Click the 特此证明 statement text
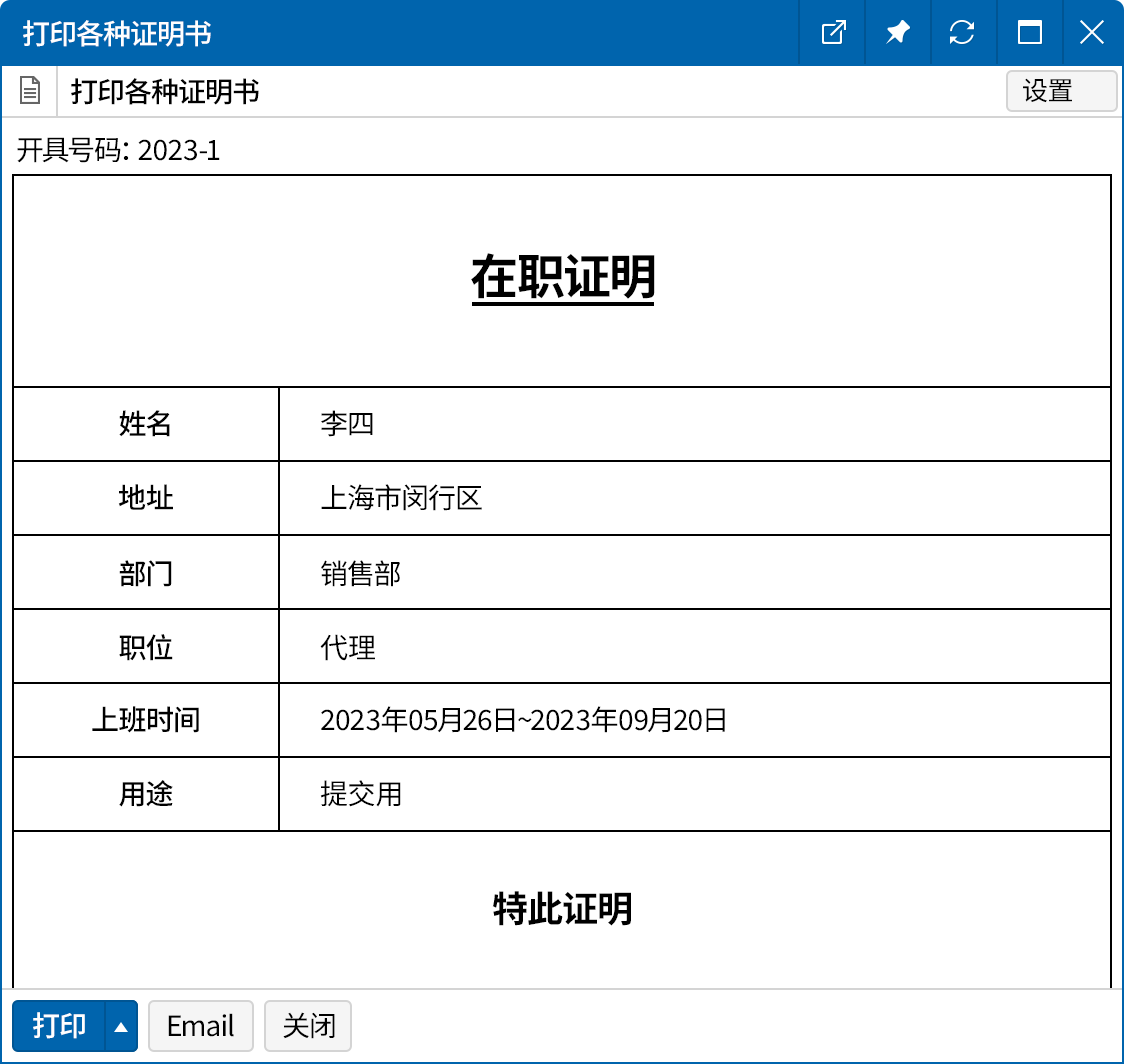This screenshot has width=1124, height=1064. click(562, 909)
